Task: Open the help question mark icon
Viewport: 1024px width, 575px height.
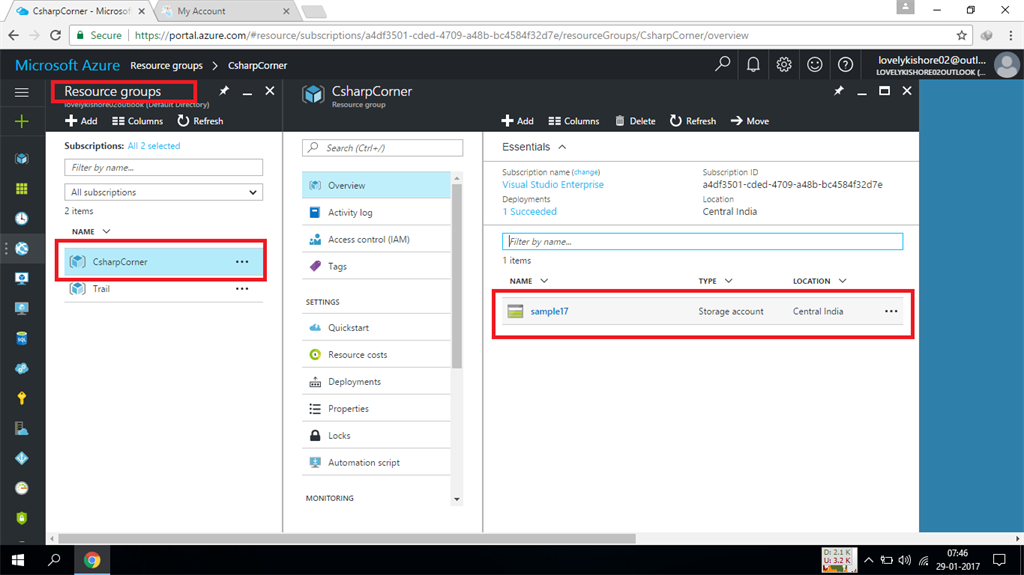Action: [x=845, y=64]
